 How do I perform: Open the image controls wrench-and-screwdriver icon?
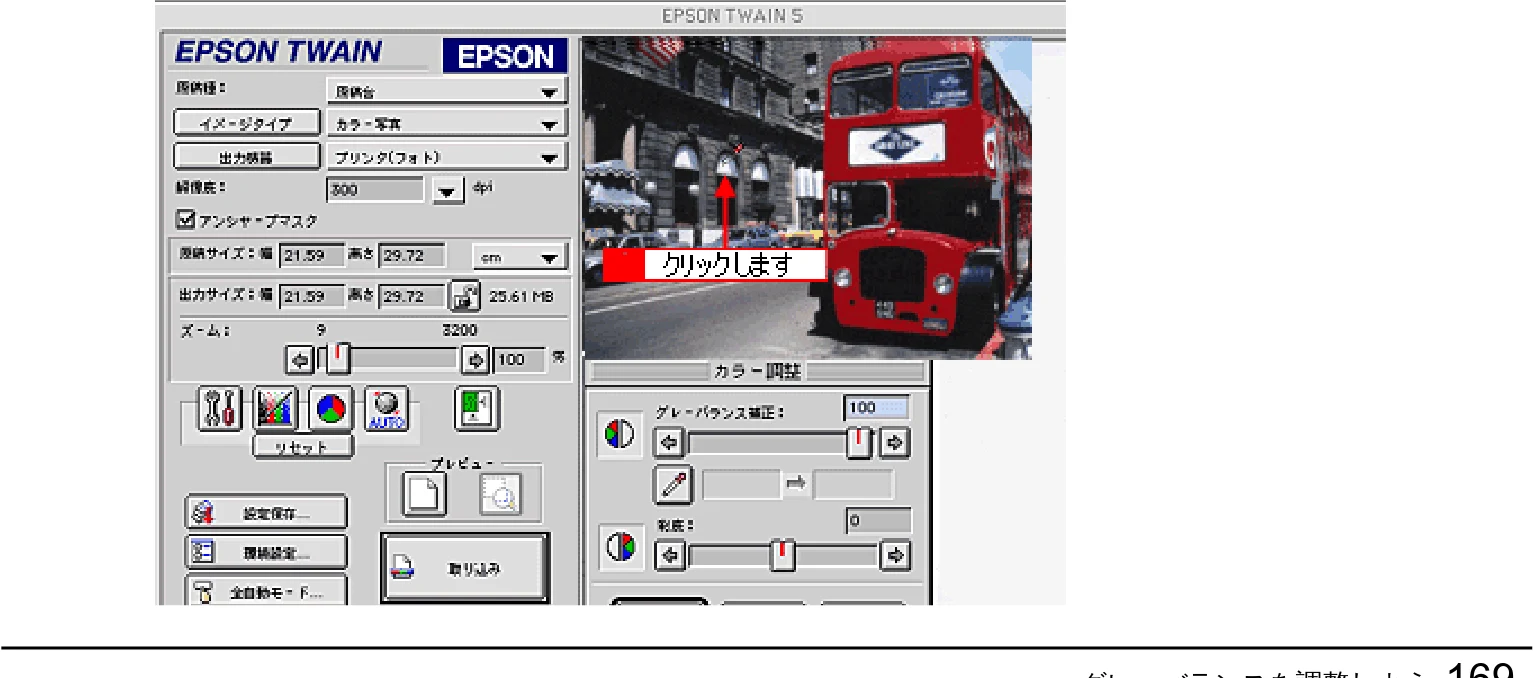[220, 410]
